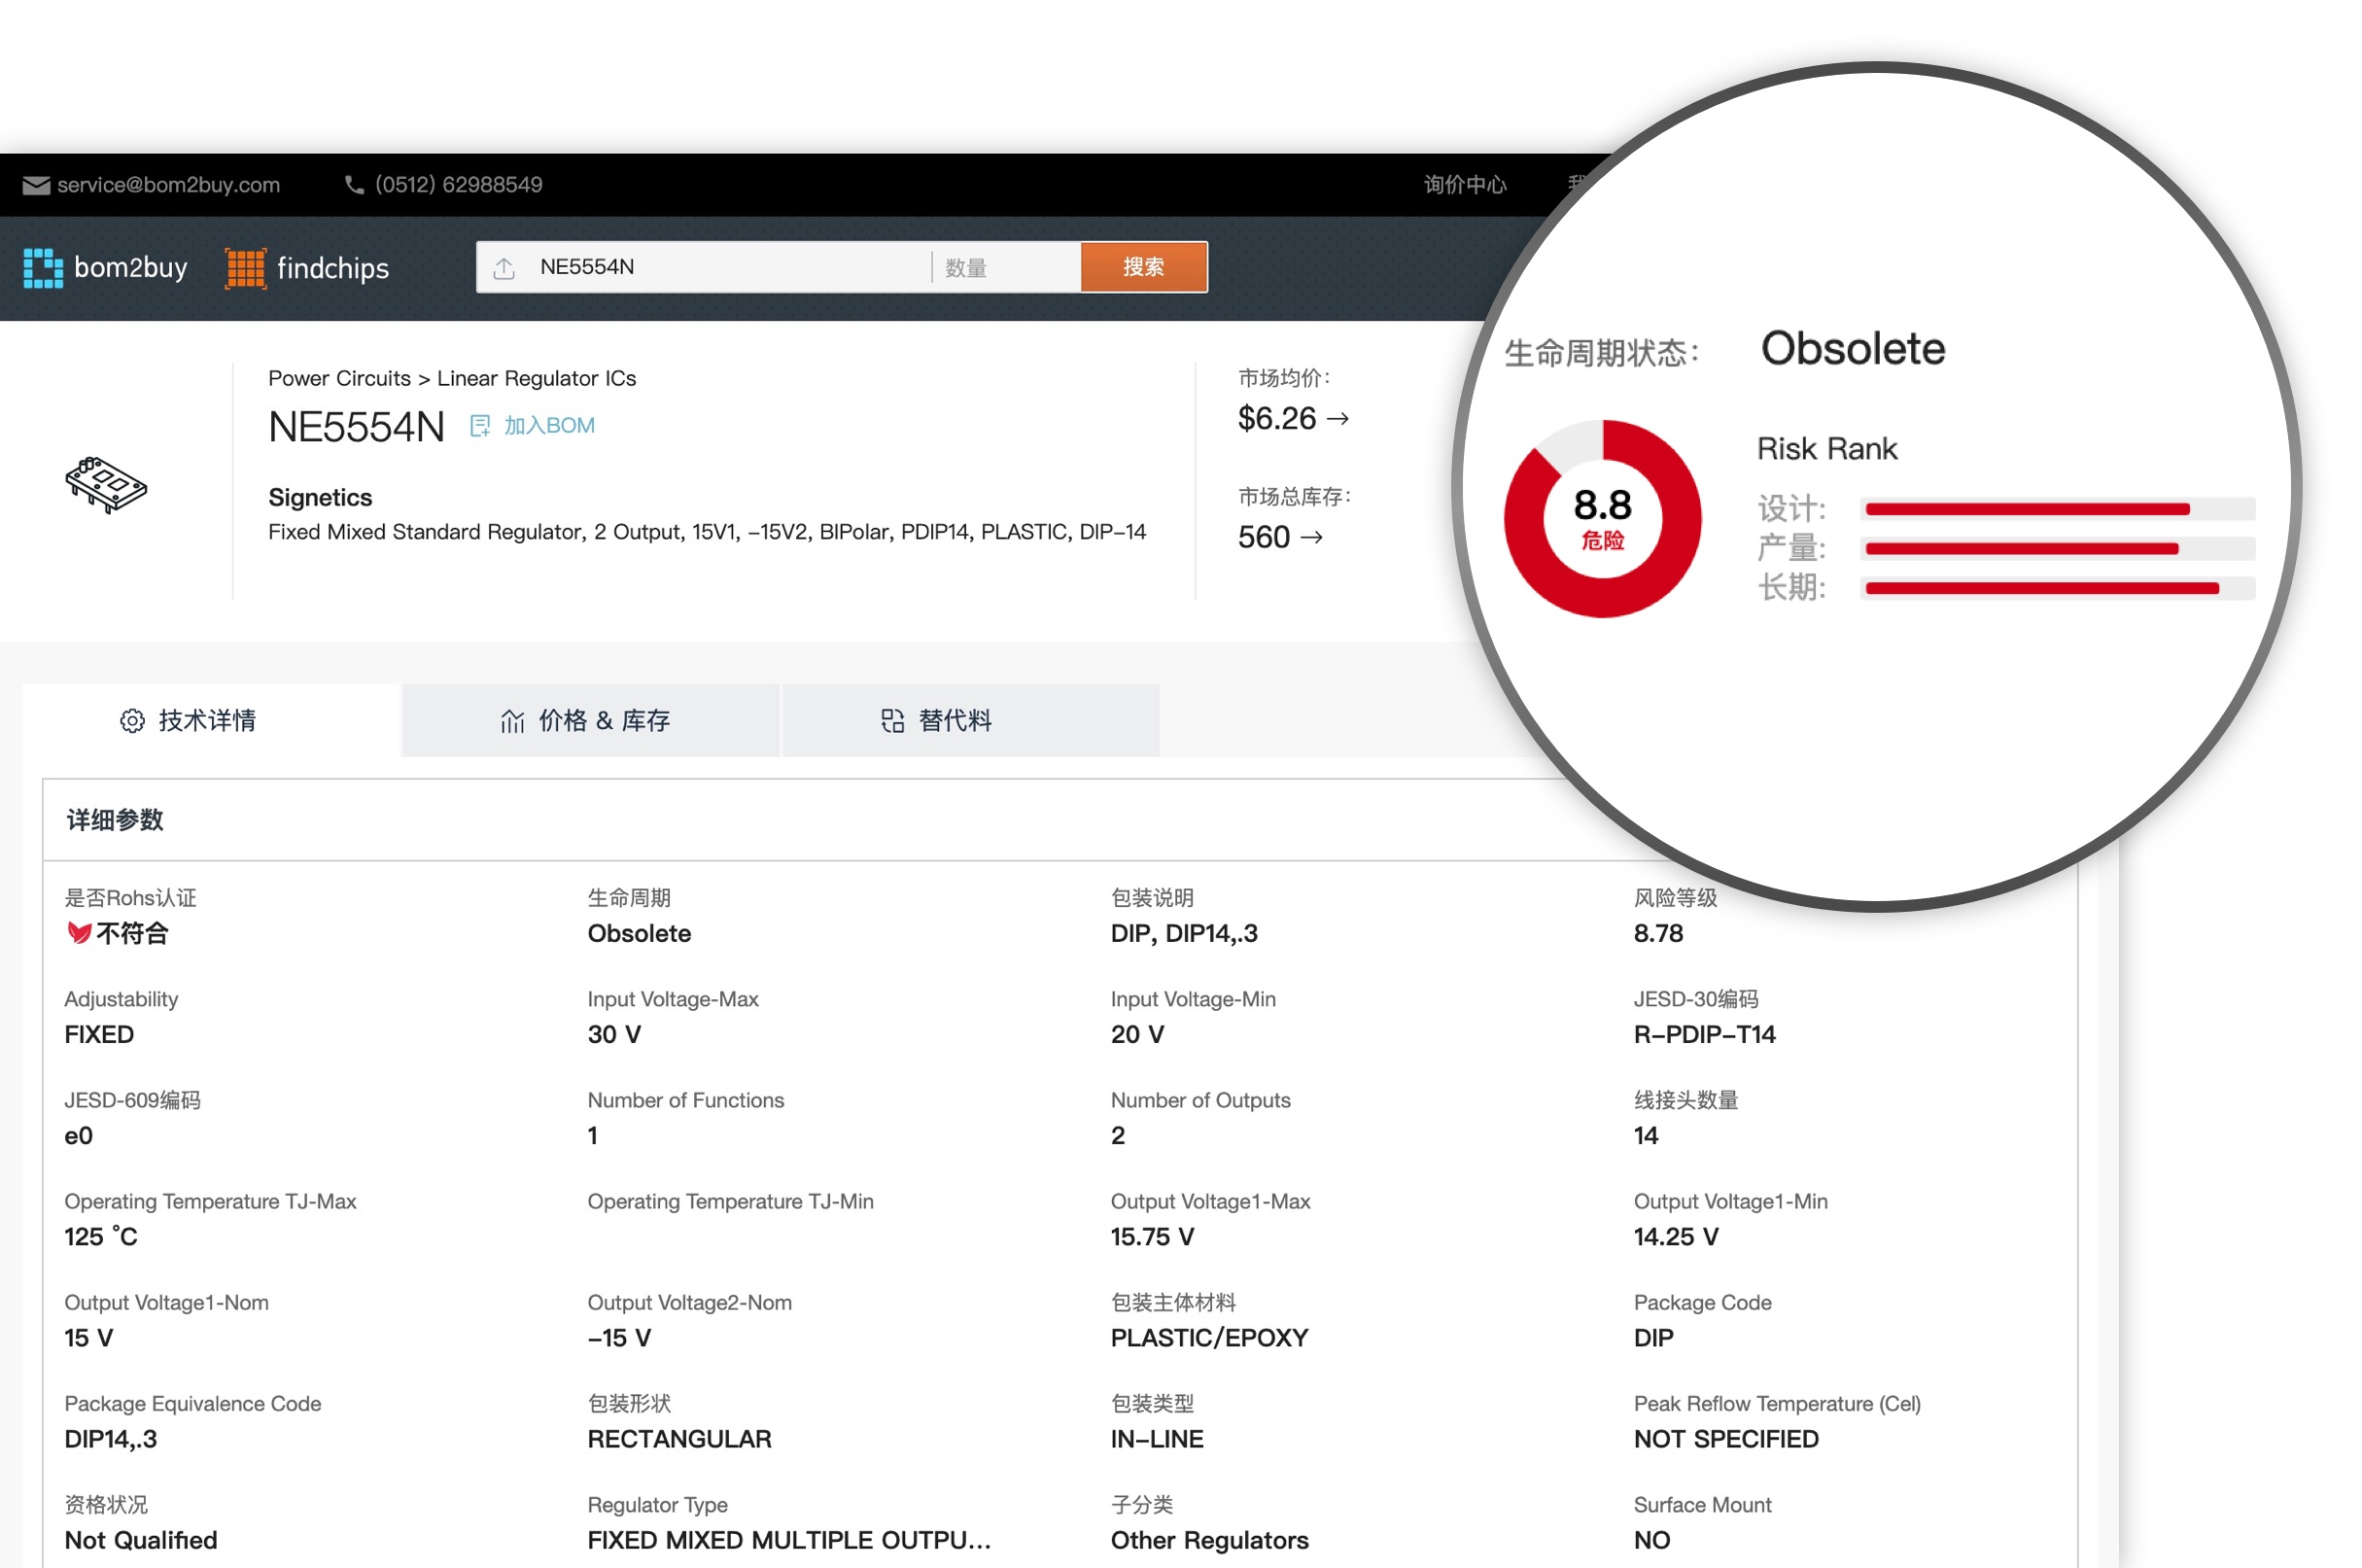
Task: Click the arrow next to 560 stock
Action: (x=1311, y=538)
